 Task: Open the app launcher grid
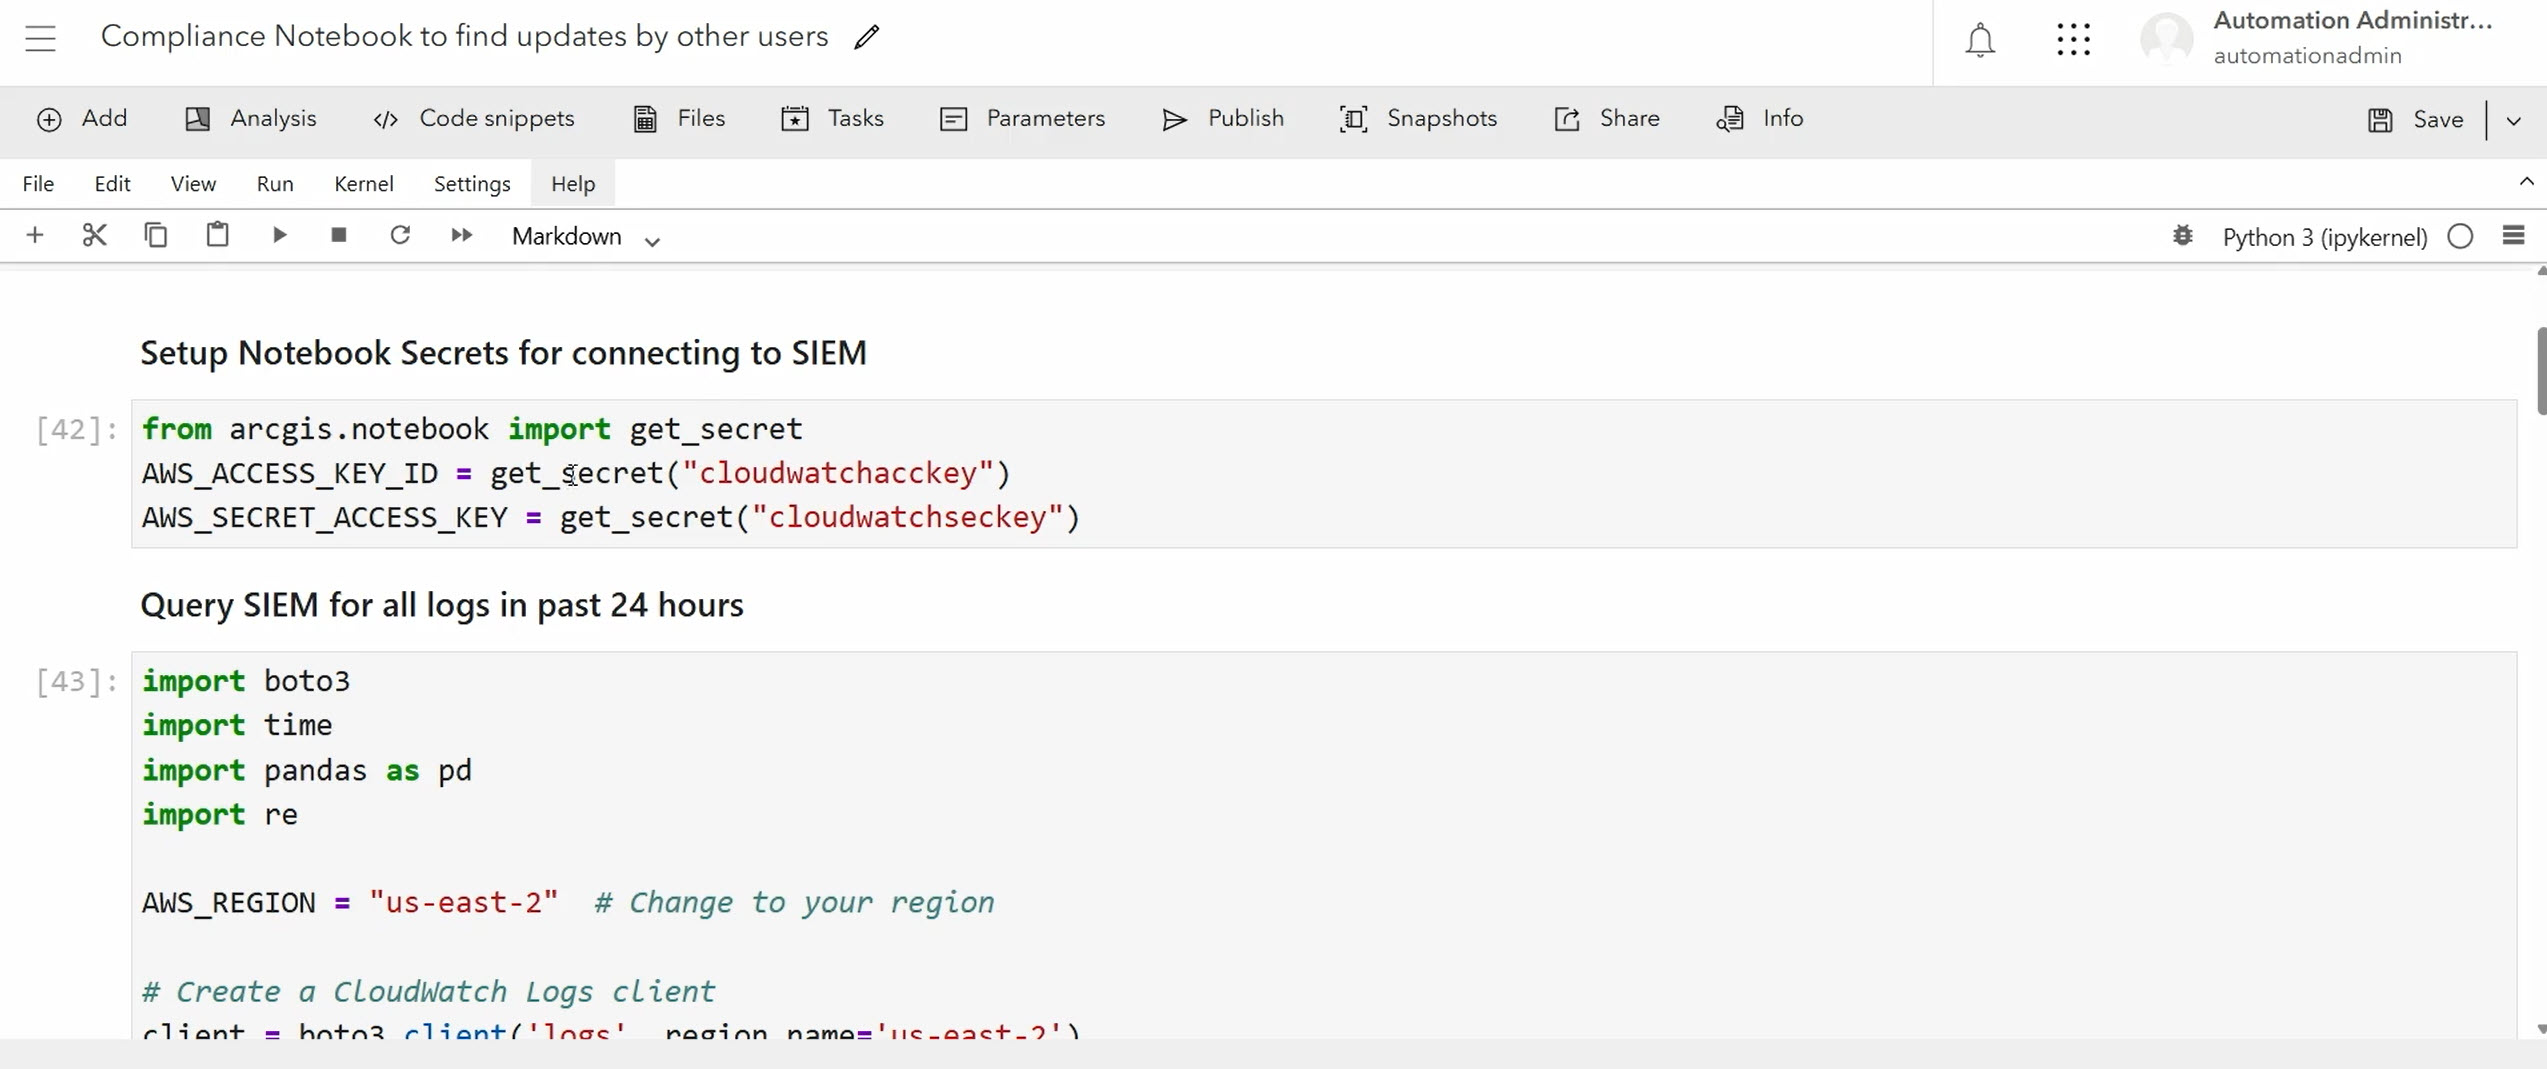point(2073,40)
